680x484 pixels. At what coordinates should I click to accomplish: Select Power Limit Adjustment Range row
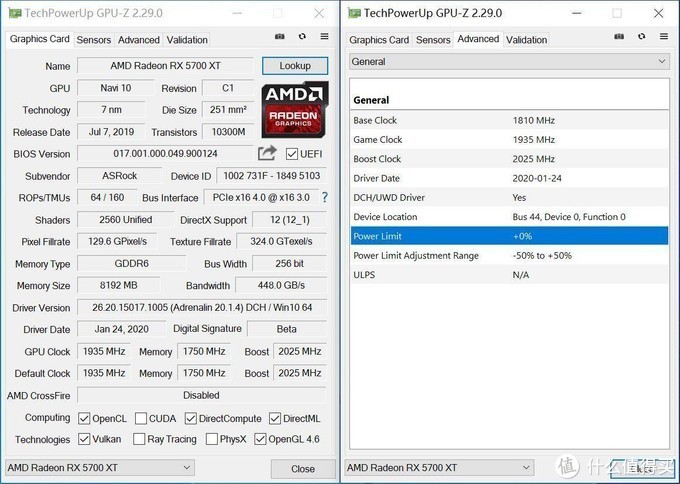(509, 255)
